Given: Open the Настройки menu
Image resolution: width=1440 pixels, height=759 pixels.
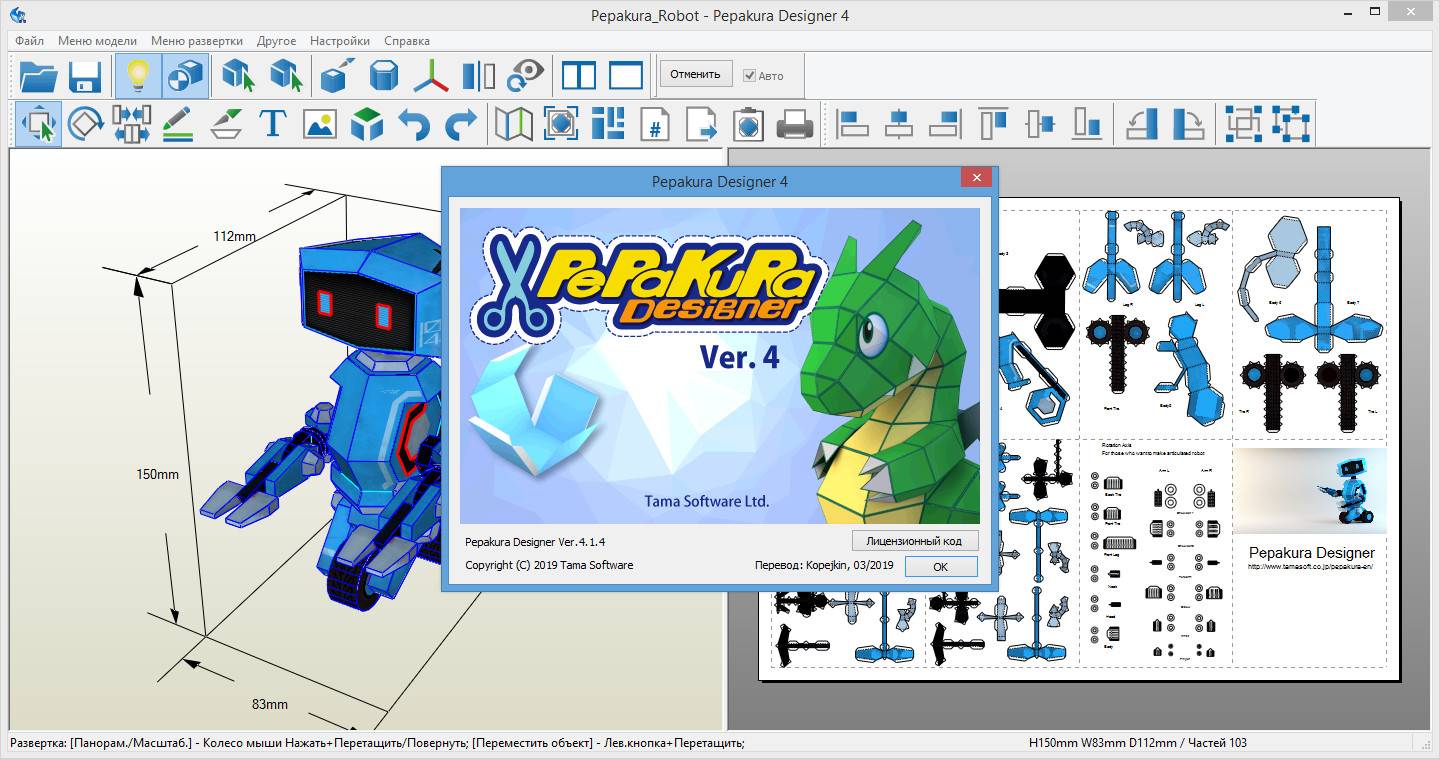Looking at the screenshot, I should pos(340,41).
